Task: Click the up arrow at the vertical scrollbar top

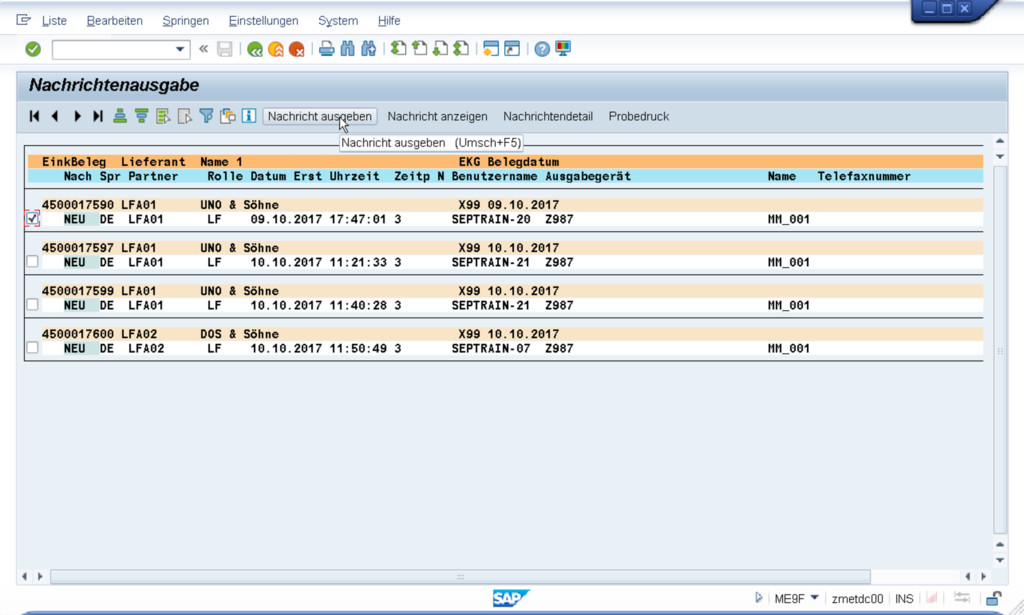Action: (1000, 141)
